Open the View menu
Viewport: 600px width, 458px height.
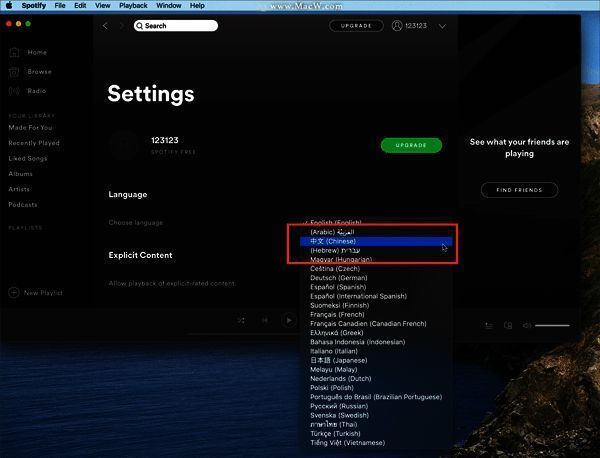click(103, 5)
